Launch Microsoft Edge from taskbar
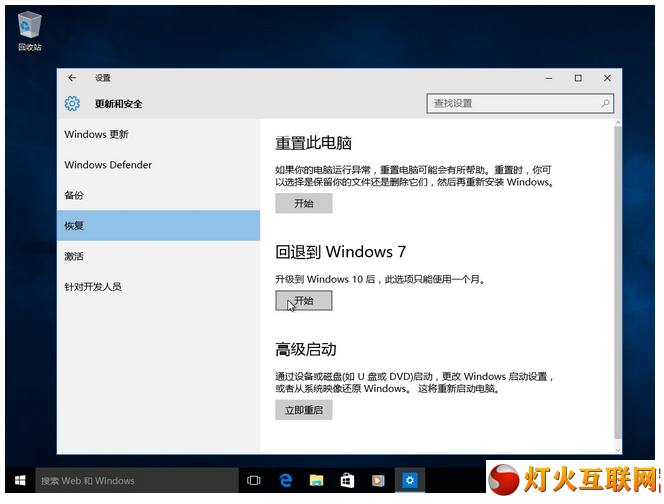The width and height of the screenshot is (664, 504). click(286, 480)
